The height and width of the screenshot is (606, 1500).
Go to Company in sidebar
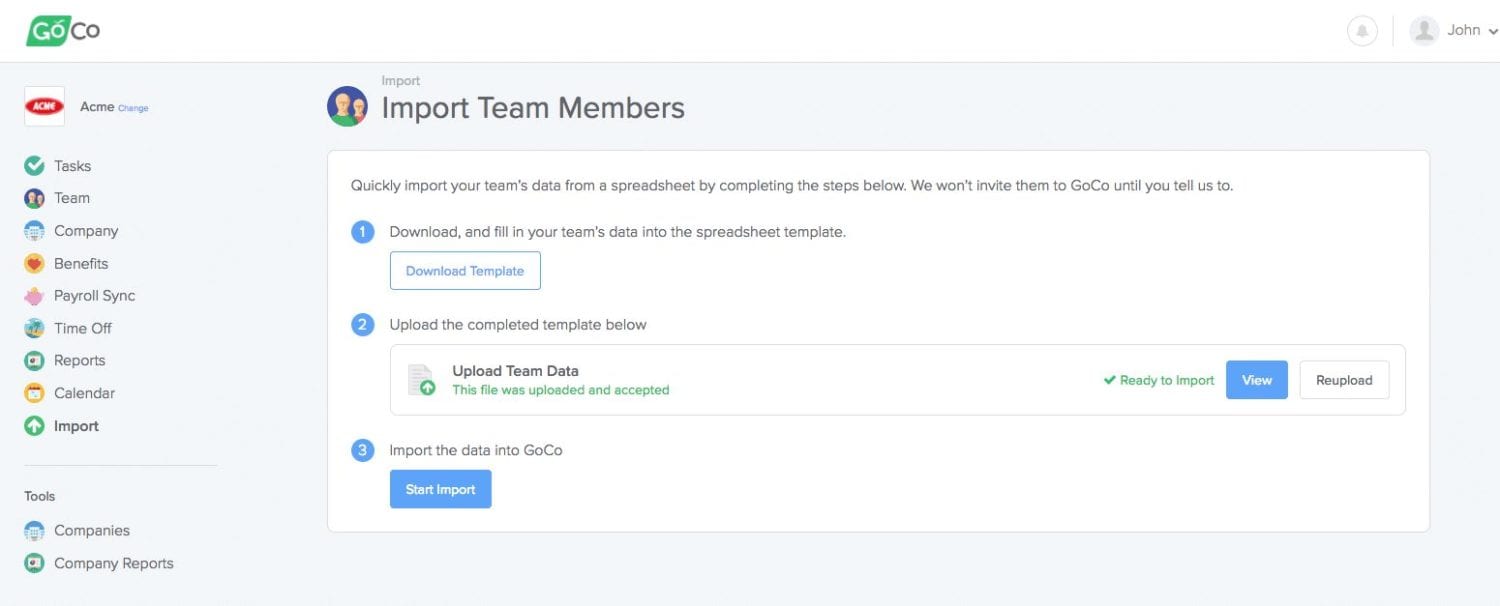click(x=85, y=231)
